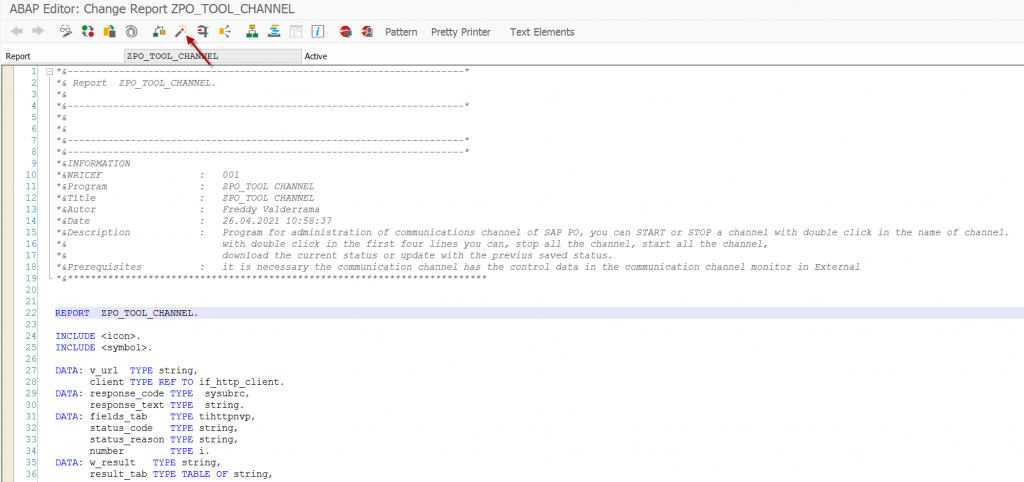Click the 'Report' field label
The height and width of the screenshot is (482, 1024).
(x=18, y=57)
